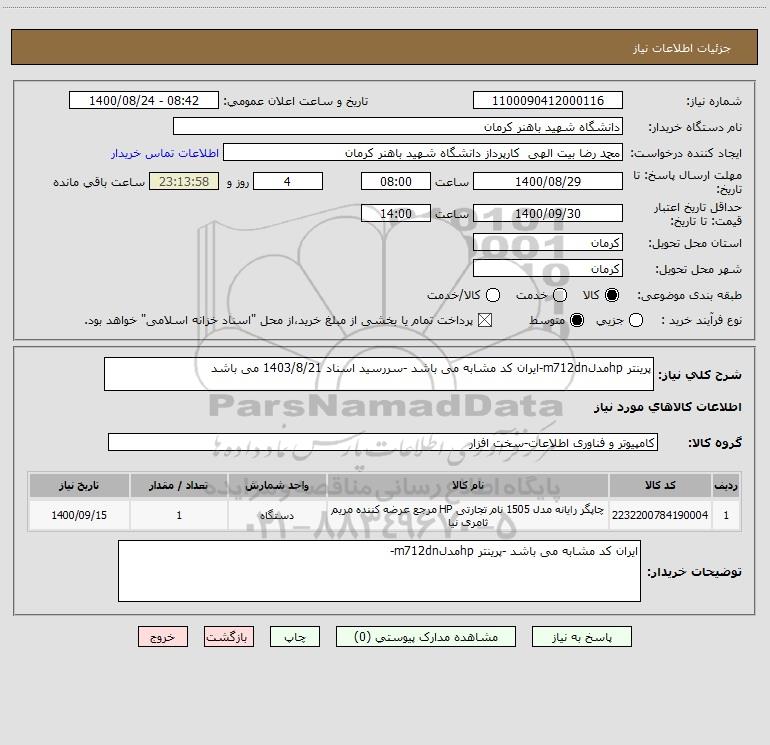The width and height of the screenshot is (770, 745).
Task: Select the کالا/خدمت radio button
Action: [x=493, y=295]
